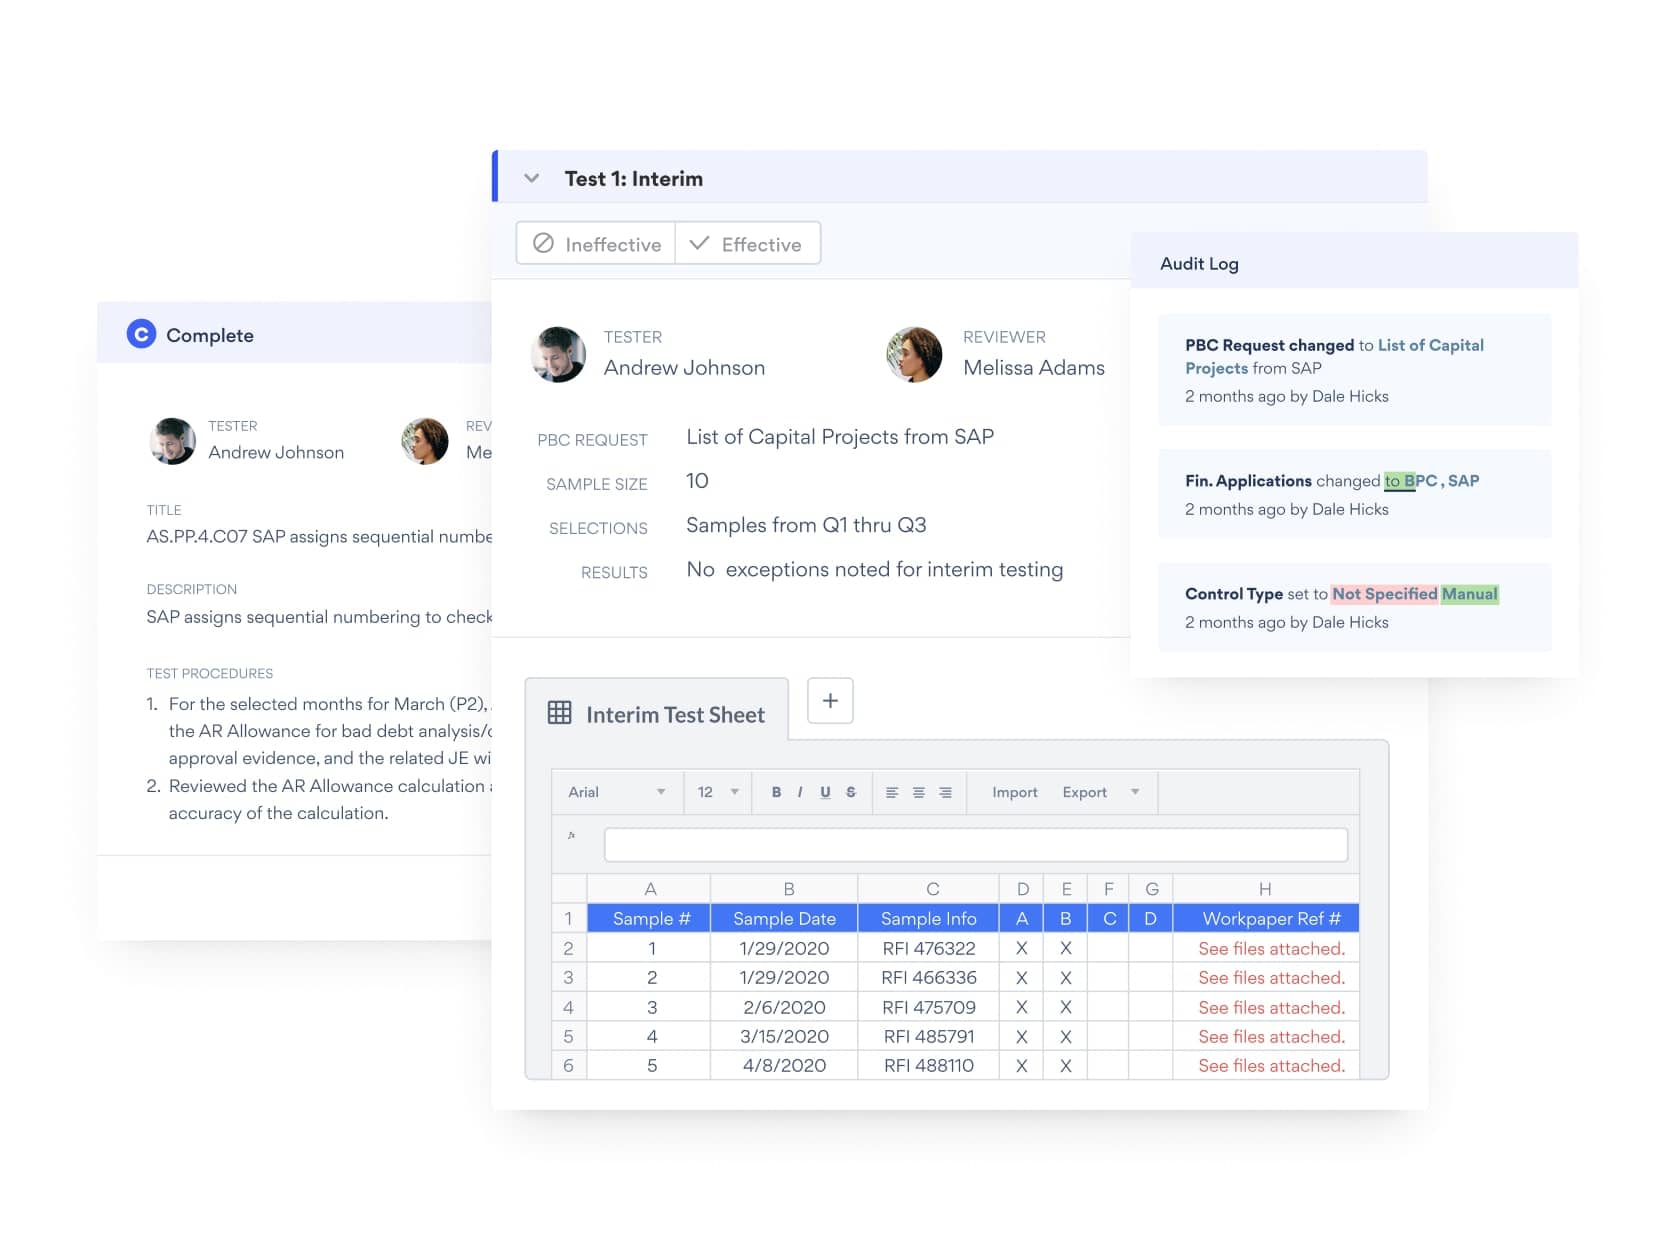This screenshot has height=1260, width=1680.
Task: Apply bold formatting in the test sheet toolbar
Action: (x=776, y=792)
